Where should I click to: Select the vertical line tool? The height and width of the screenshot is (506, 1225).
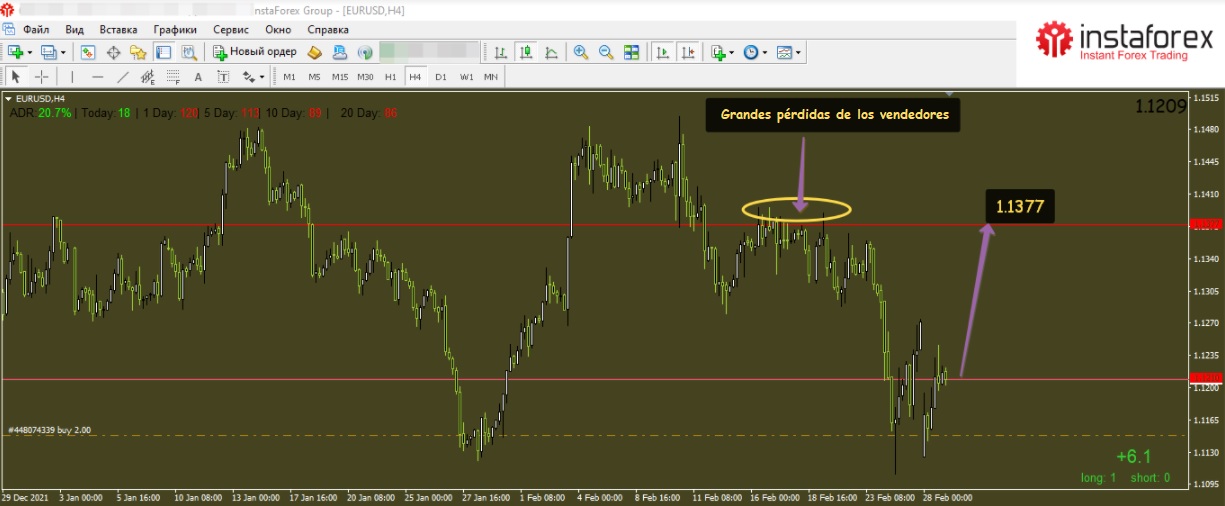[x=72, y=76]
